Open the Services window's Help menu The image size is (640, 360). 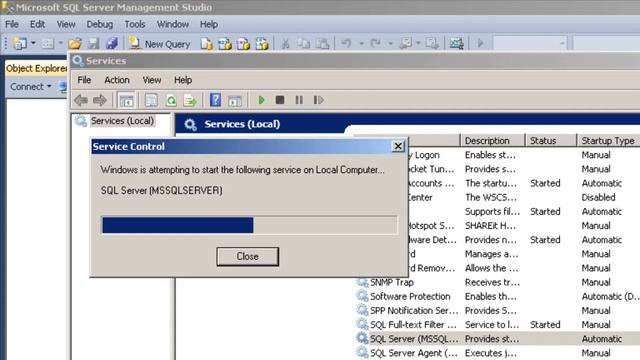[x=183, y=80]
